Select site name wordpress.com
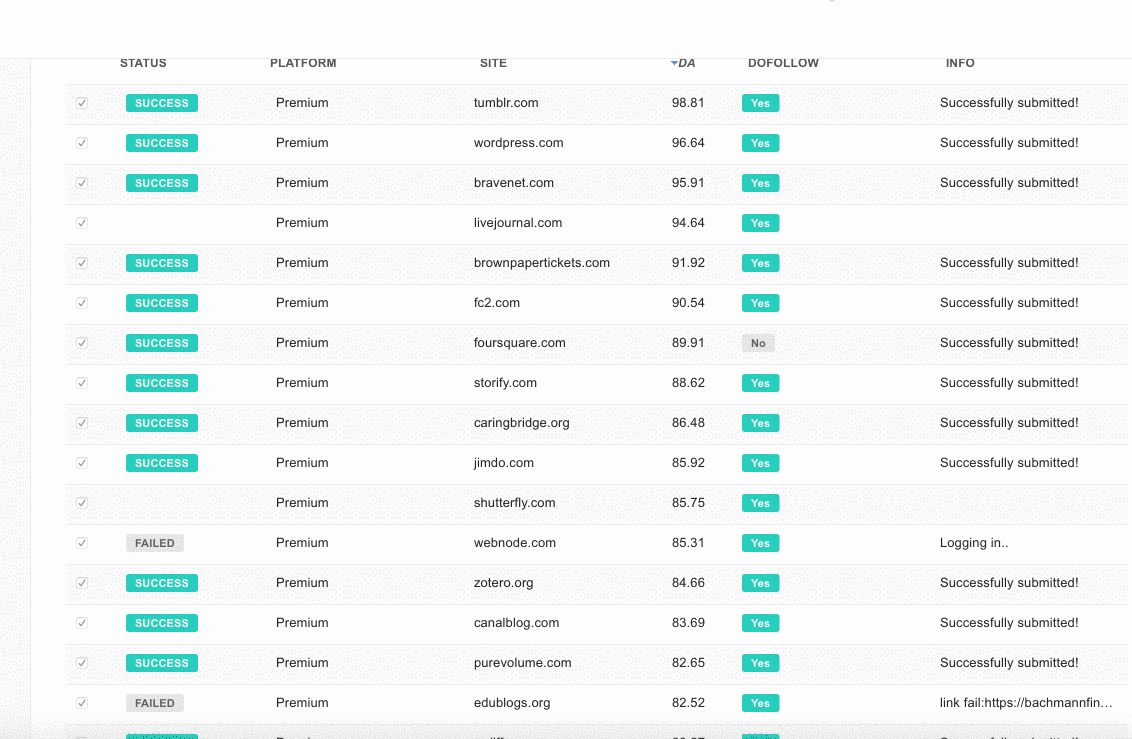 pyautogui.click(x=518, y=143)
